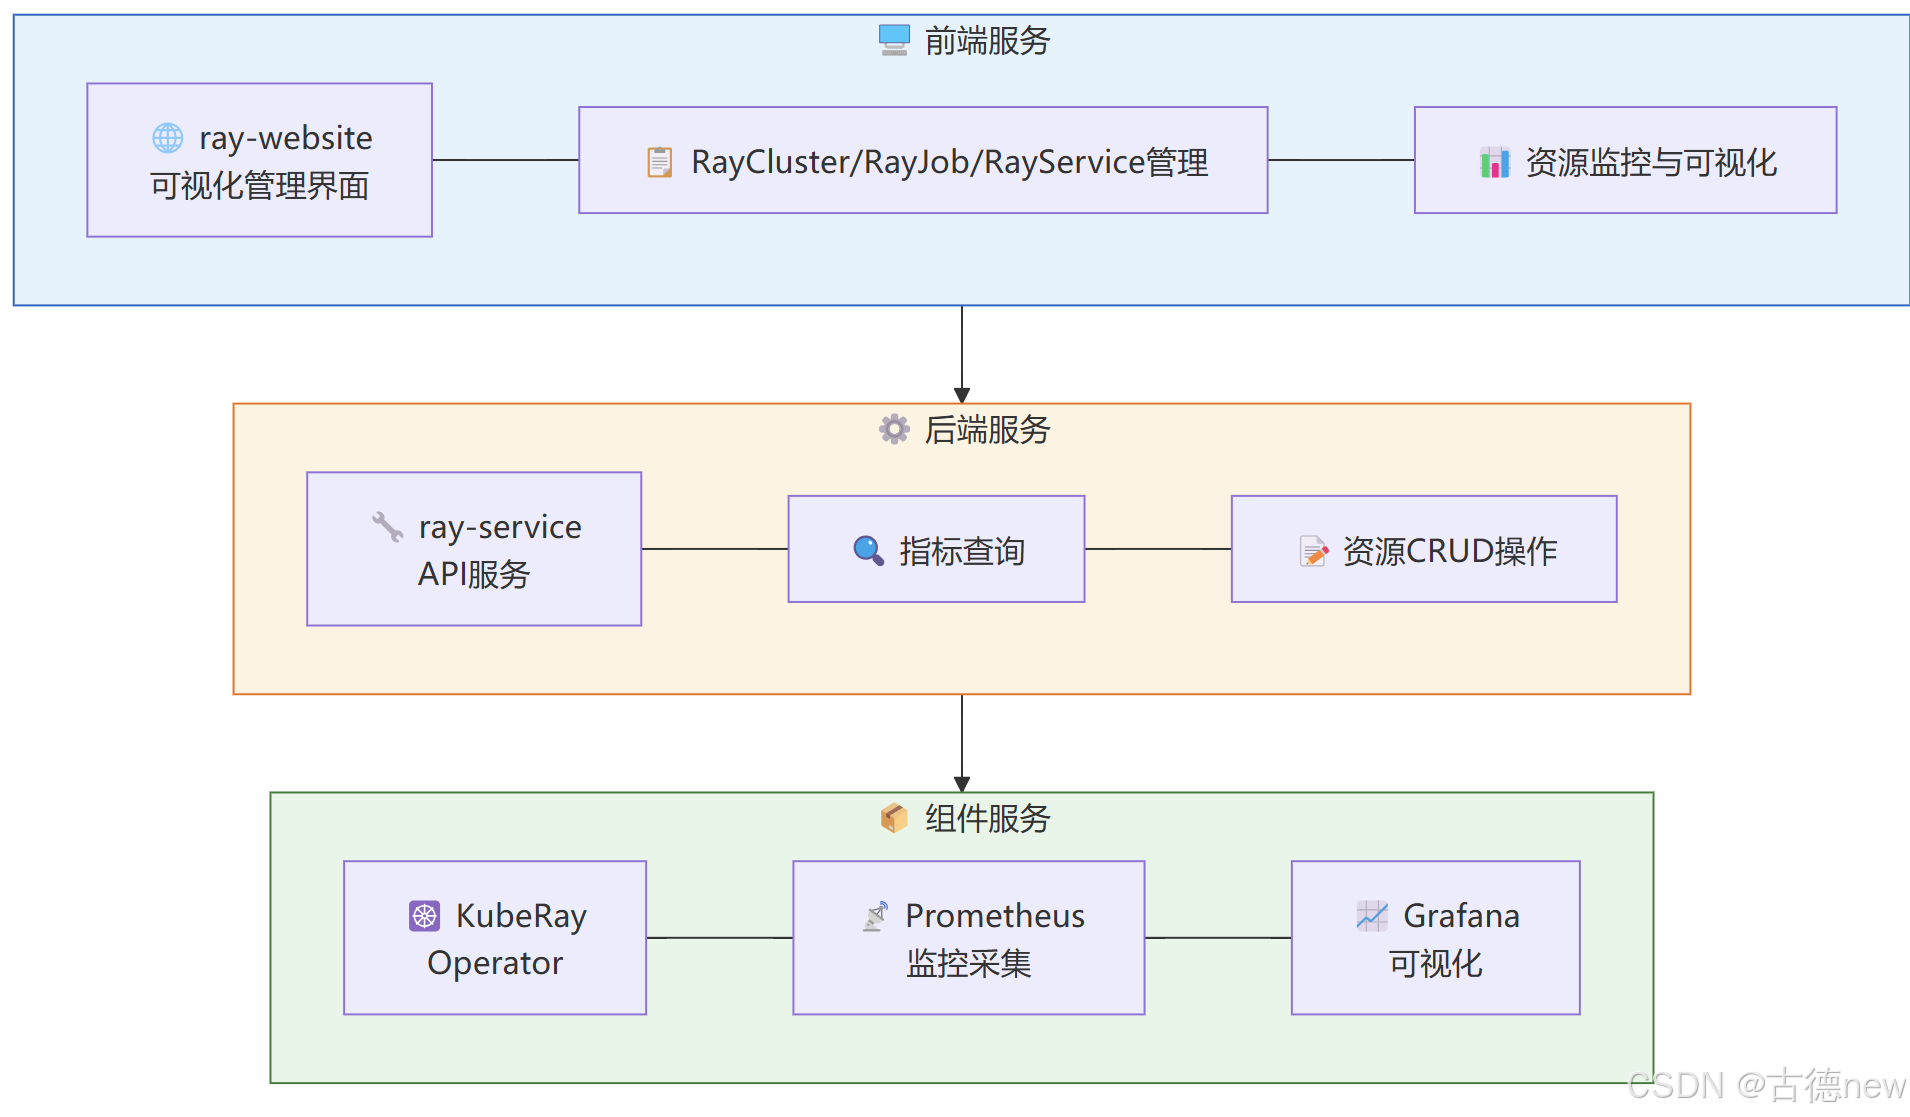The height and width of the screenshot is (1117, 1910).
Task: Click the wrench icon next to ray-service
Action: click(x=387, y=526)
